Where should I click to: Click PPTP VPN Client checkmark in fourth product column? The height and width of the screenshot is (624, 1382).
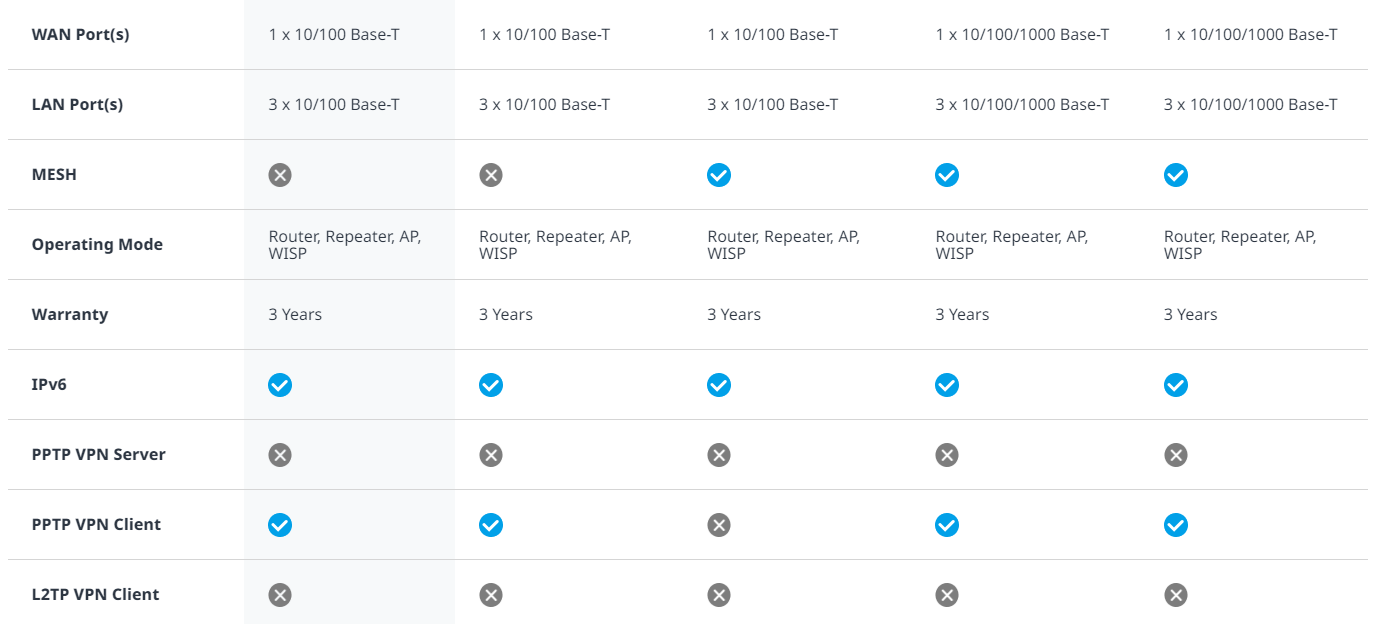(x=947, y=525)
